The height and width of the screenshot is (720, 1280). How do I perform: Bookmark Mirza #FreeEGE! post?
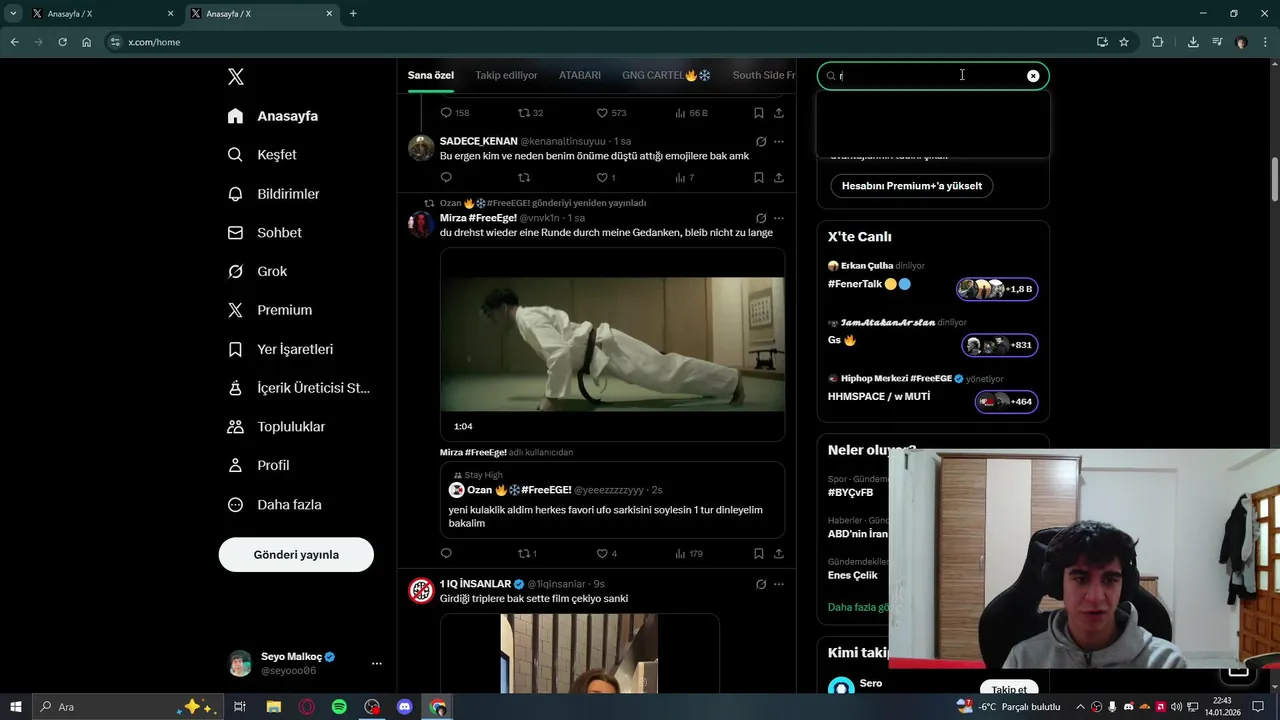759,554
